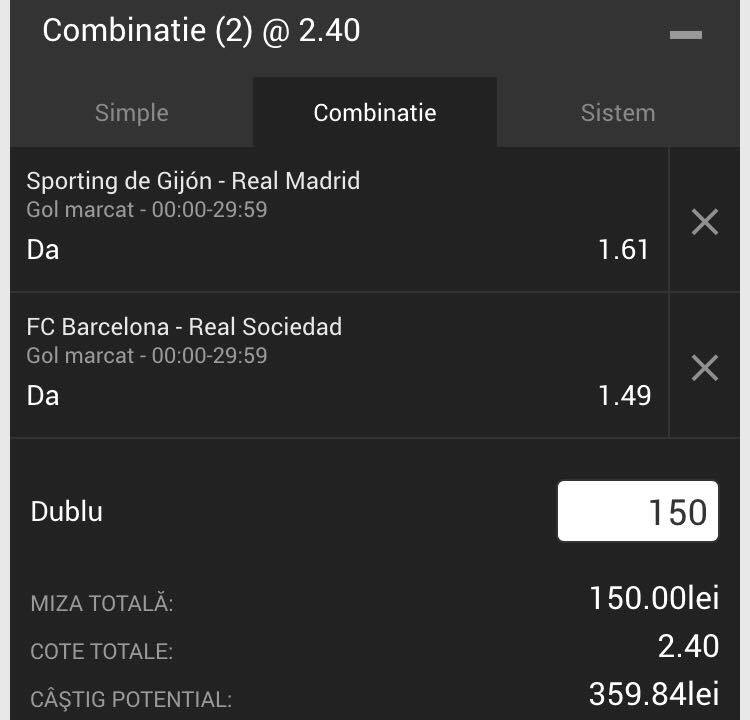Screen dimensions: 750x720
Task: Open the Sporting de Gijón - Real Madrid match title
Action: 193,181
